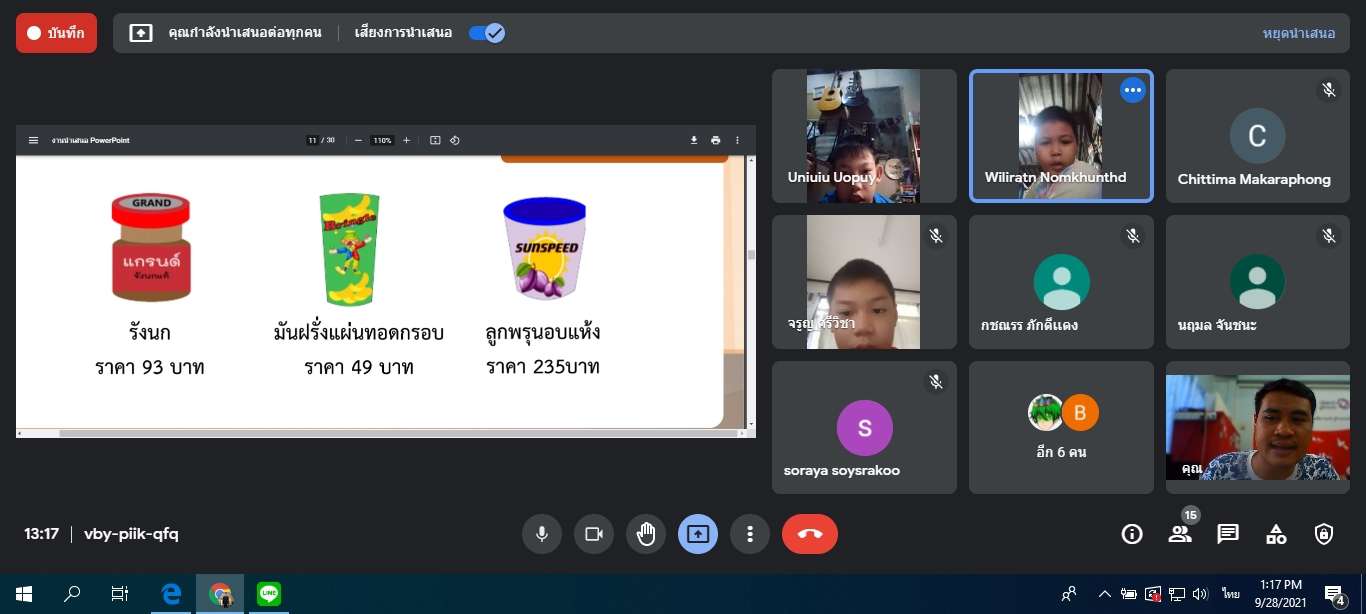The width and height of the screenshot is (1366, 614).
Task: Open host controls shield icon
Action: [x=1324, y=534]
